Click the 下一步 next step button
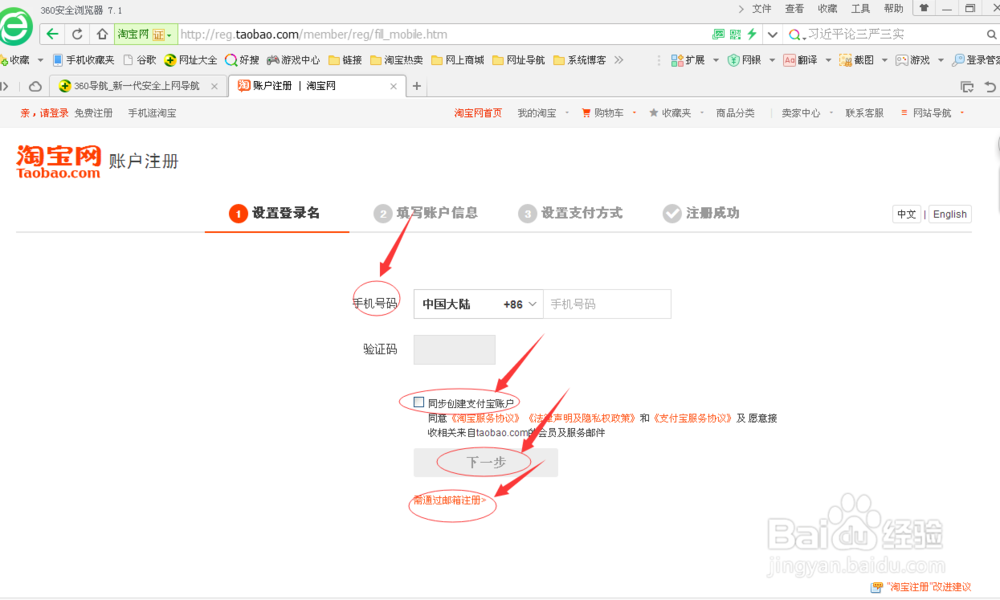This screenshot has height=600, width=1000. tap(485, 462)
